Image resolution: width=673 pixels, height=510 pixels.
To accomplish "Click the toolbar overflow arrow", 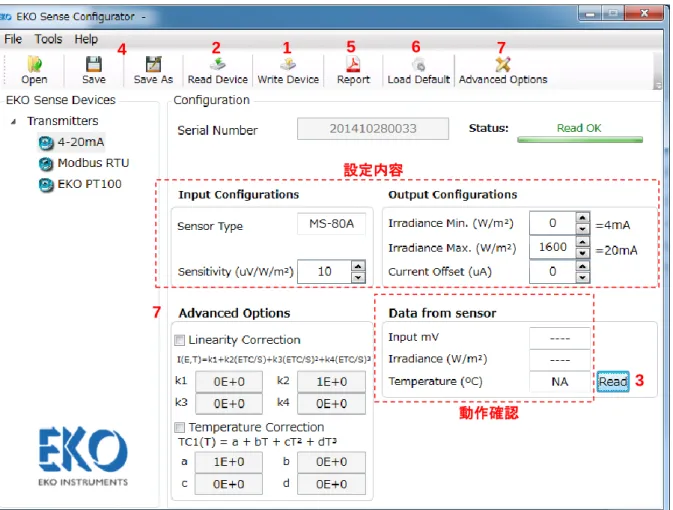I will [658, 85].
